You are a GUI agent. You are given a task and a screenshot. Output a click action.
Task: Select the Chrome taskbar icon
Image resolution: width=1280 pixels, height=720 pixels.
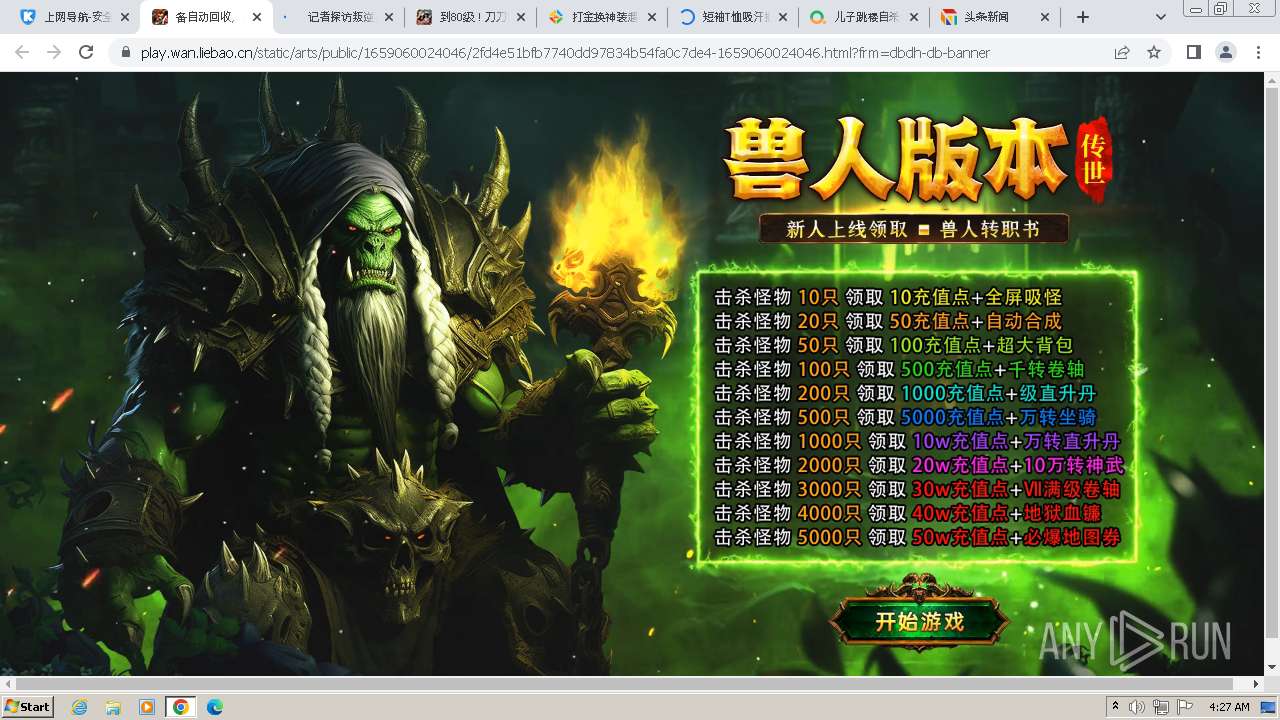(180, 707)
